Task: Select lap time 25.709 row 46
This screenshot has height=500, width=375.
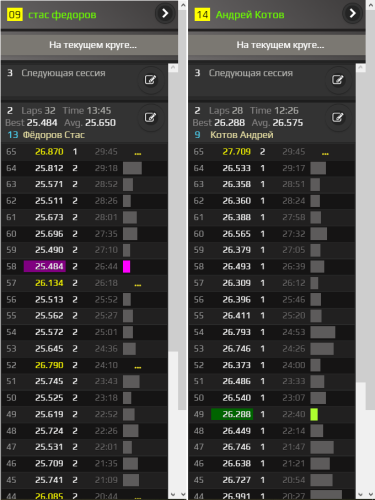Action: (x=49, y=463)
